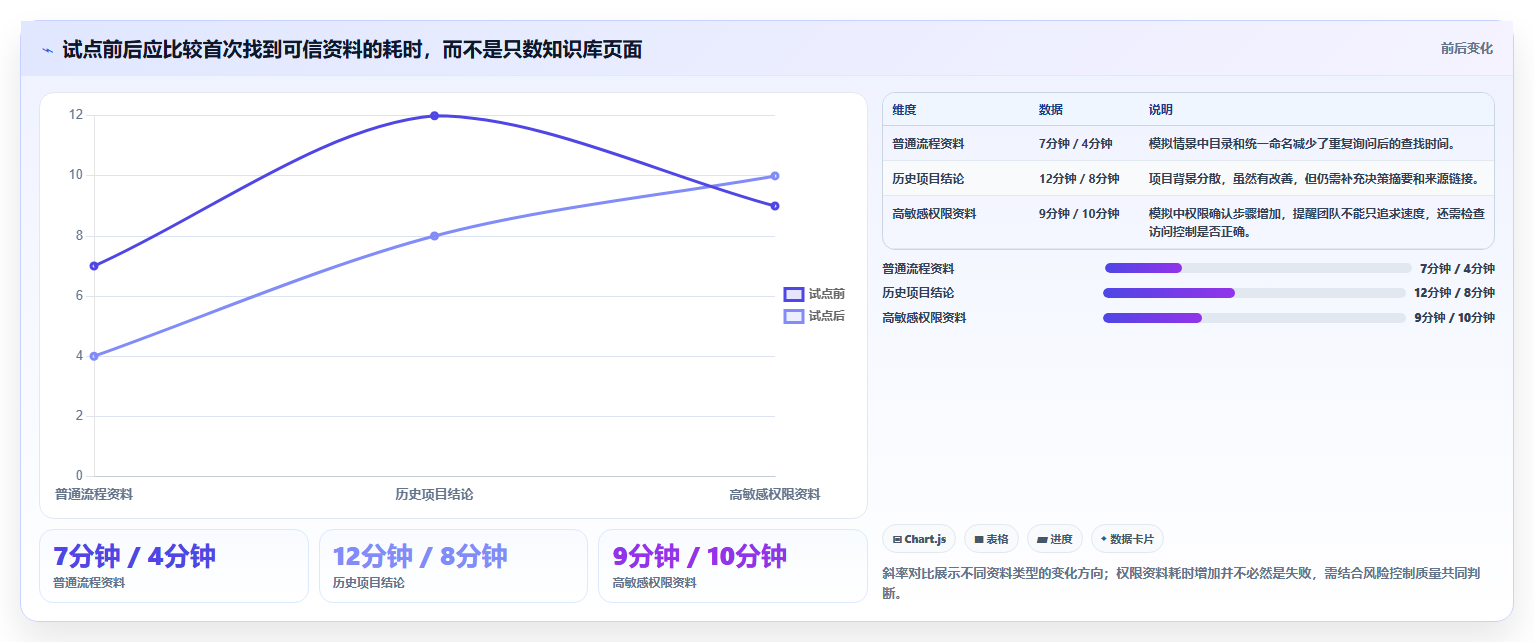The image size is (1534, 642).
Task: Click the 试点后 data point at 历史项目结论
Action: [x=434, y=236]
